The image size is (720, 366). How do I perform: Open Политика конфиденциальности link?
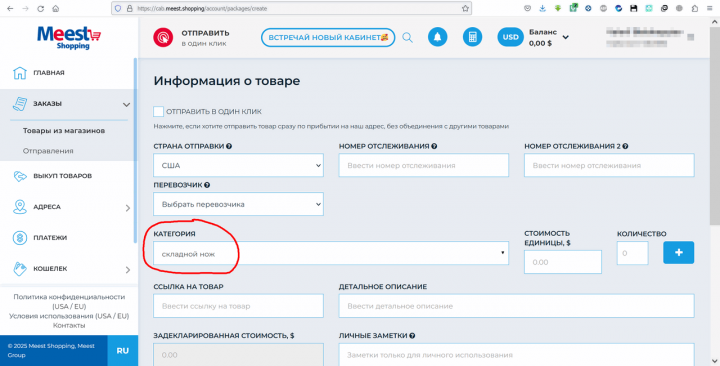coord(69,301)
